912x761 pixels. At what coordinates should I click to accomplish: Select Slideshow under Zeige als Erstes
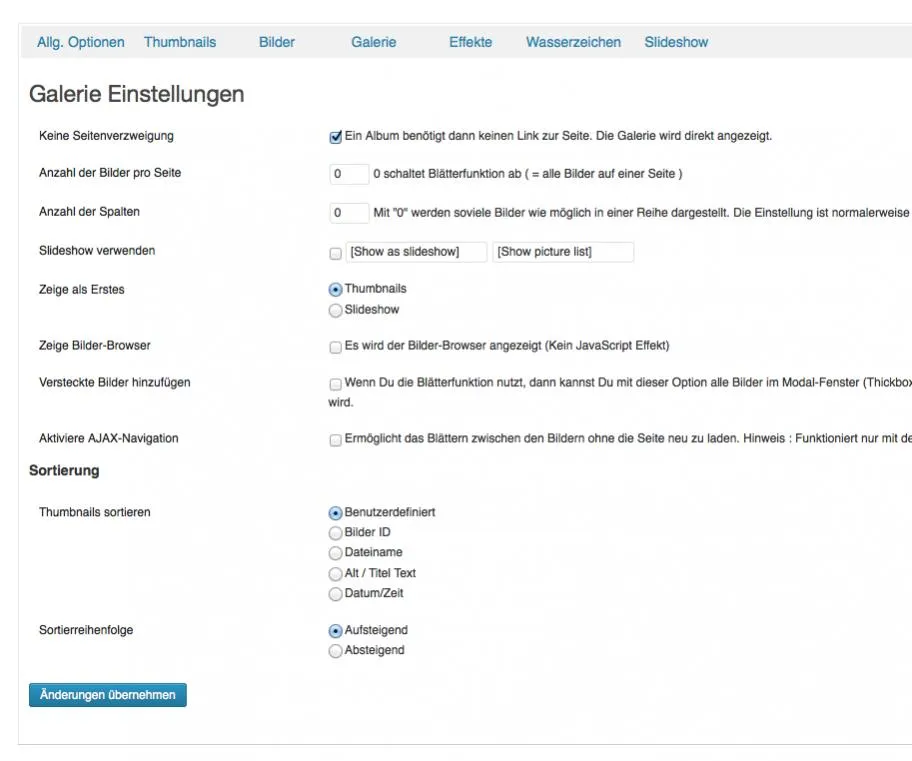tap(336, 311)
